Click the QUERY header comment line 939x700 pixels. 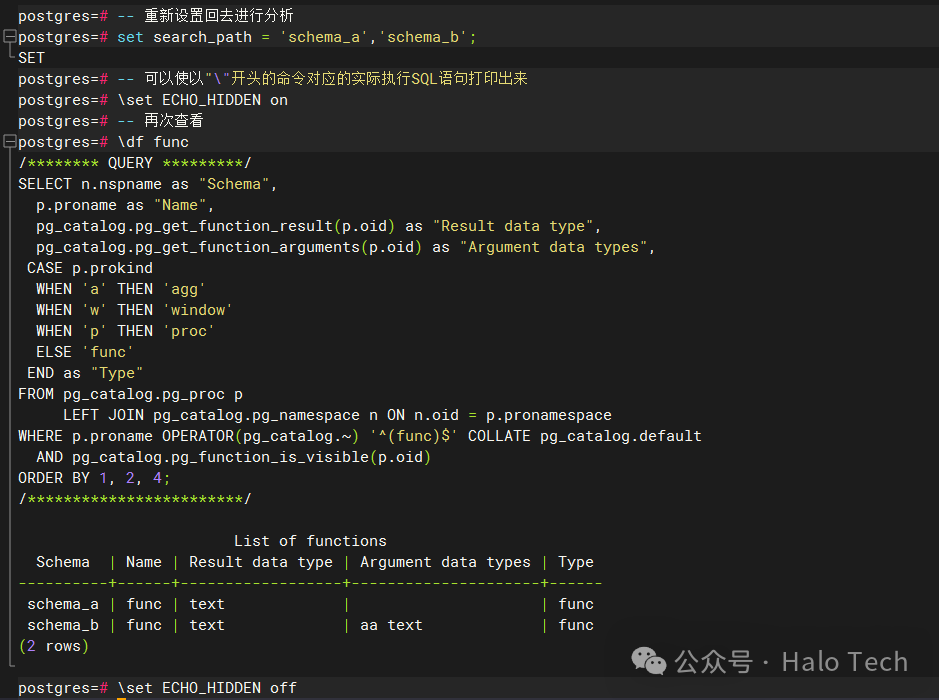tap(135, 163)
